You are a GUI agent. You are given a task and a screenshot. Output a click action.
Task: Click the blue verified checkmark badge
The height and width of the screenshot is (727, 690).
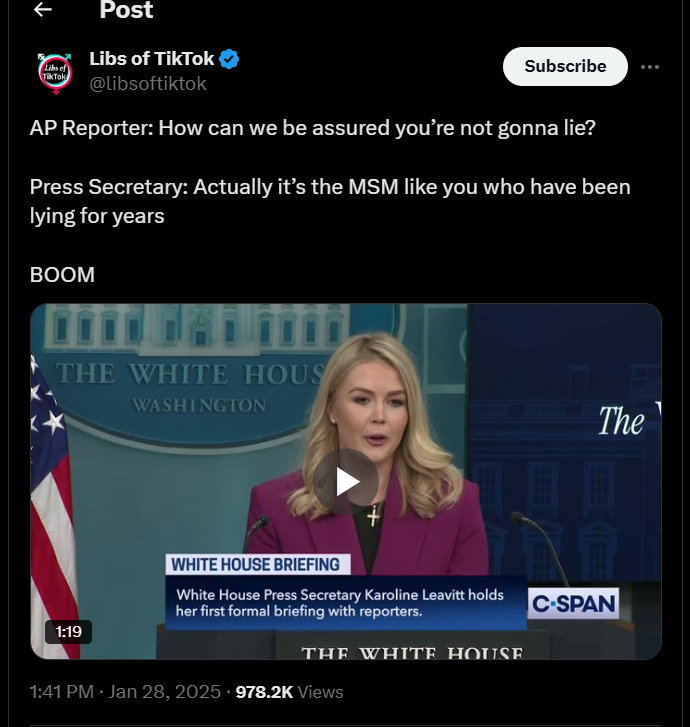click(x=229, y=59)
